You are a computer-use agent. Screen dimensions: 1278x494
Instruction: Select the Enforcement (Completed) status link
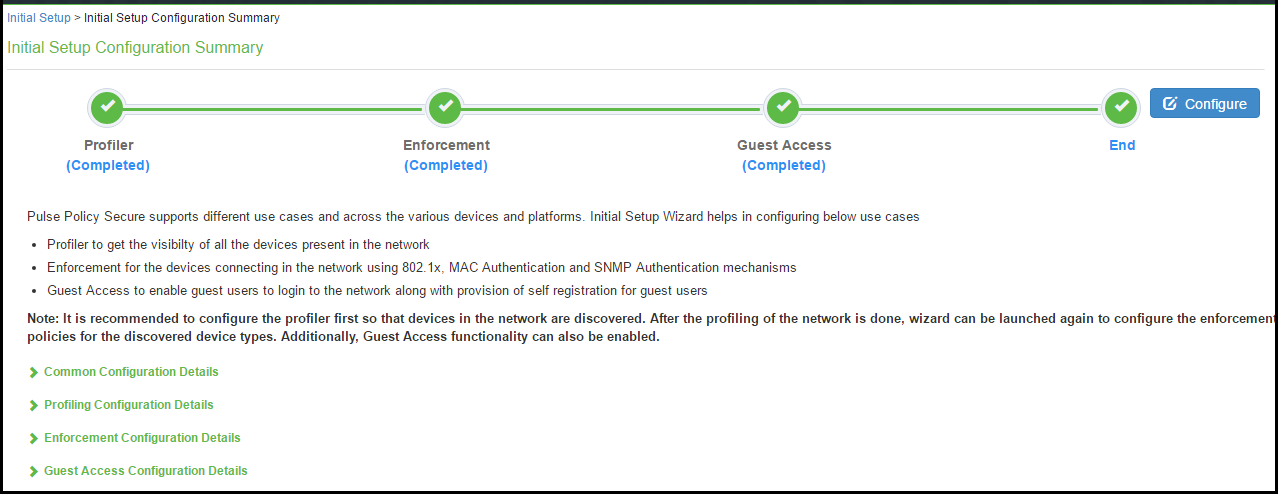[446, 166]
